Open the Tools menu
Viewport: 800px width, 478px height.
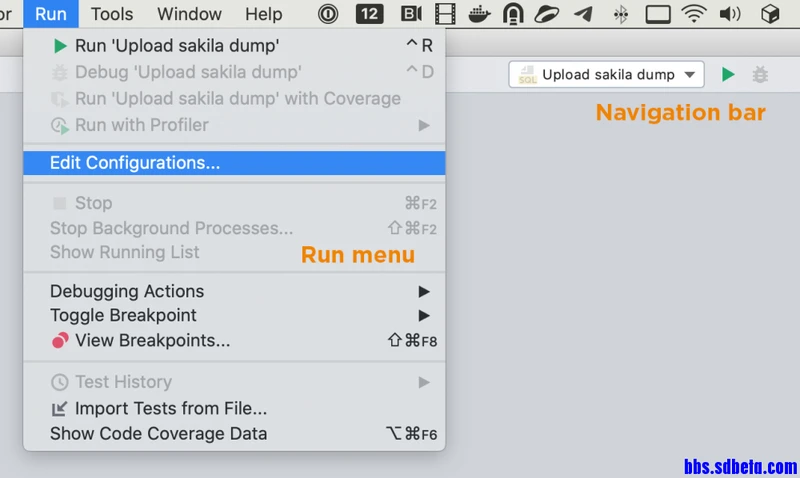(x=112, y=14)
